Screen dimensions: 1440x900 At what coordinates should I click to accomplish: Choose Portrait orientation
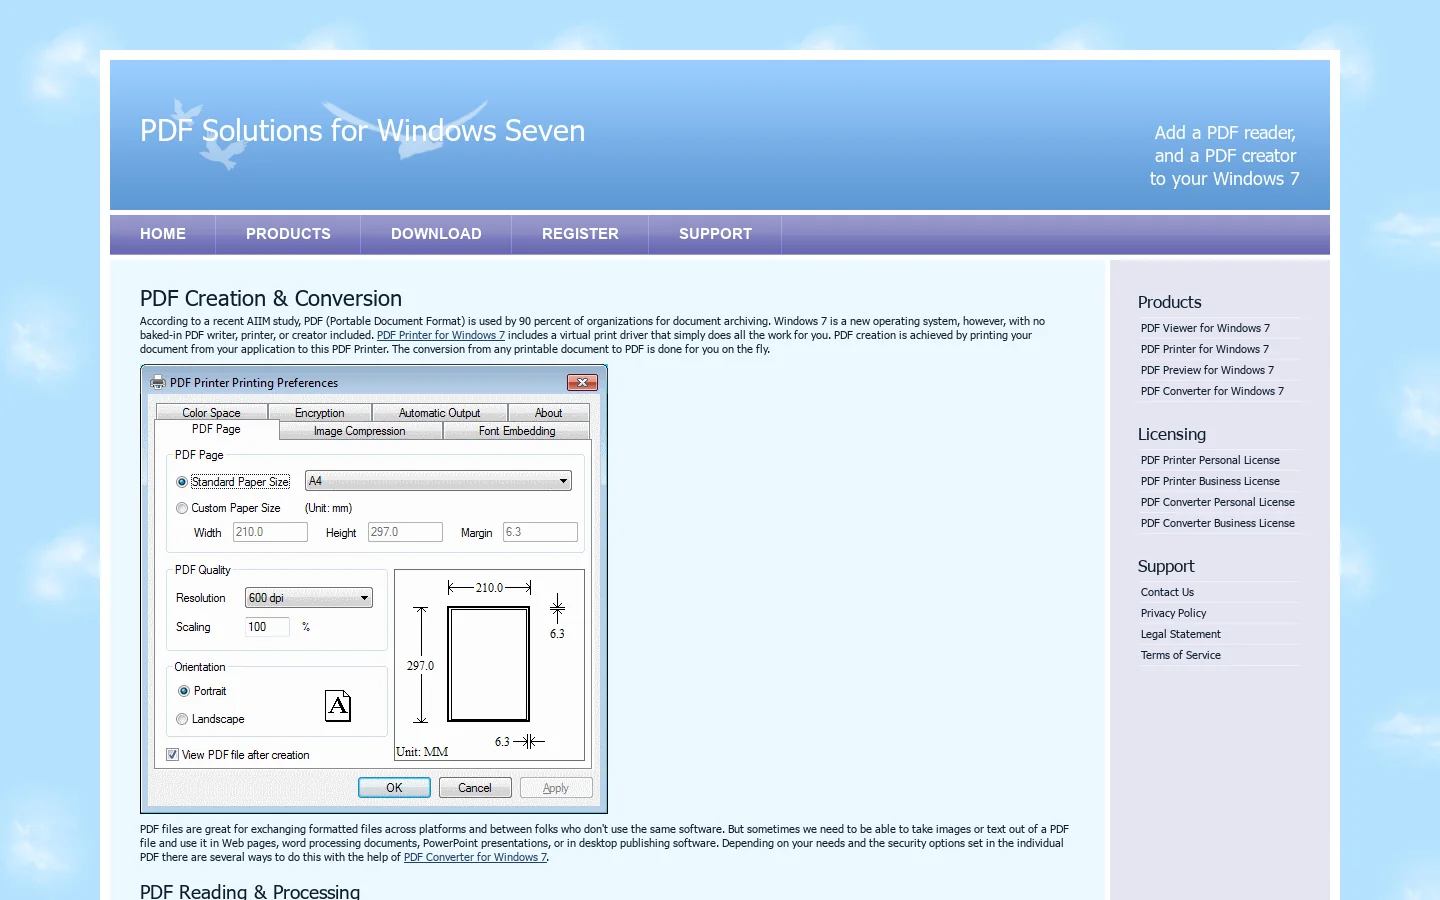[184, 691]
